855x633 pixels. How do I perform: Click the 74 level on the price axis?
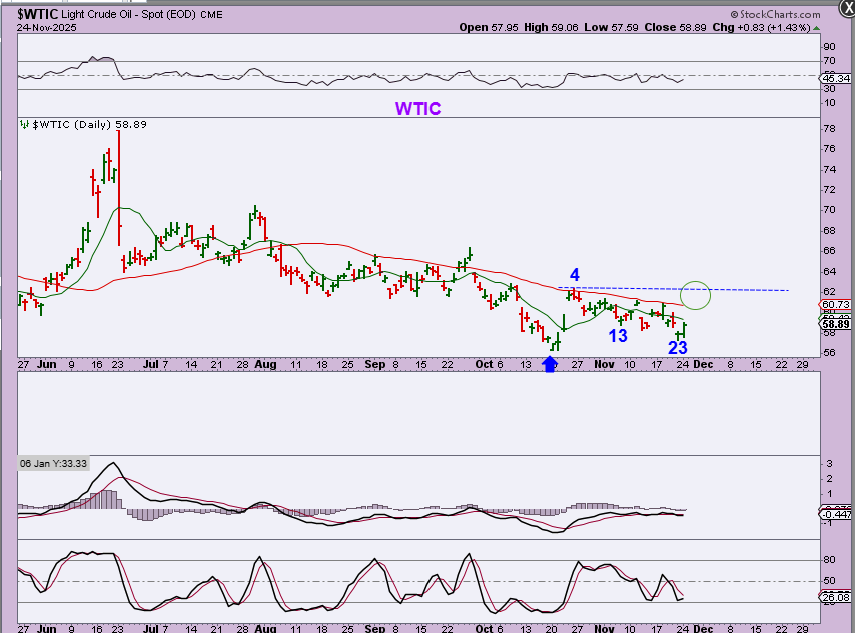coord(829,170)
